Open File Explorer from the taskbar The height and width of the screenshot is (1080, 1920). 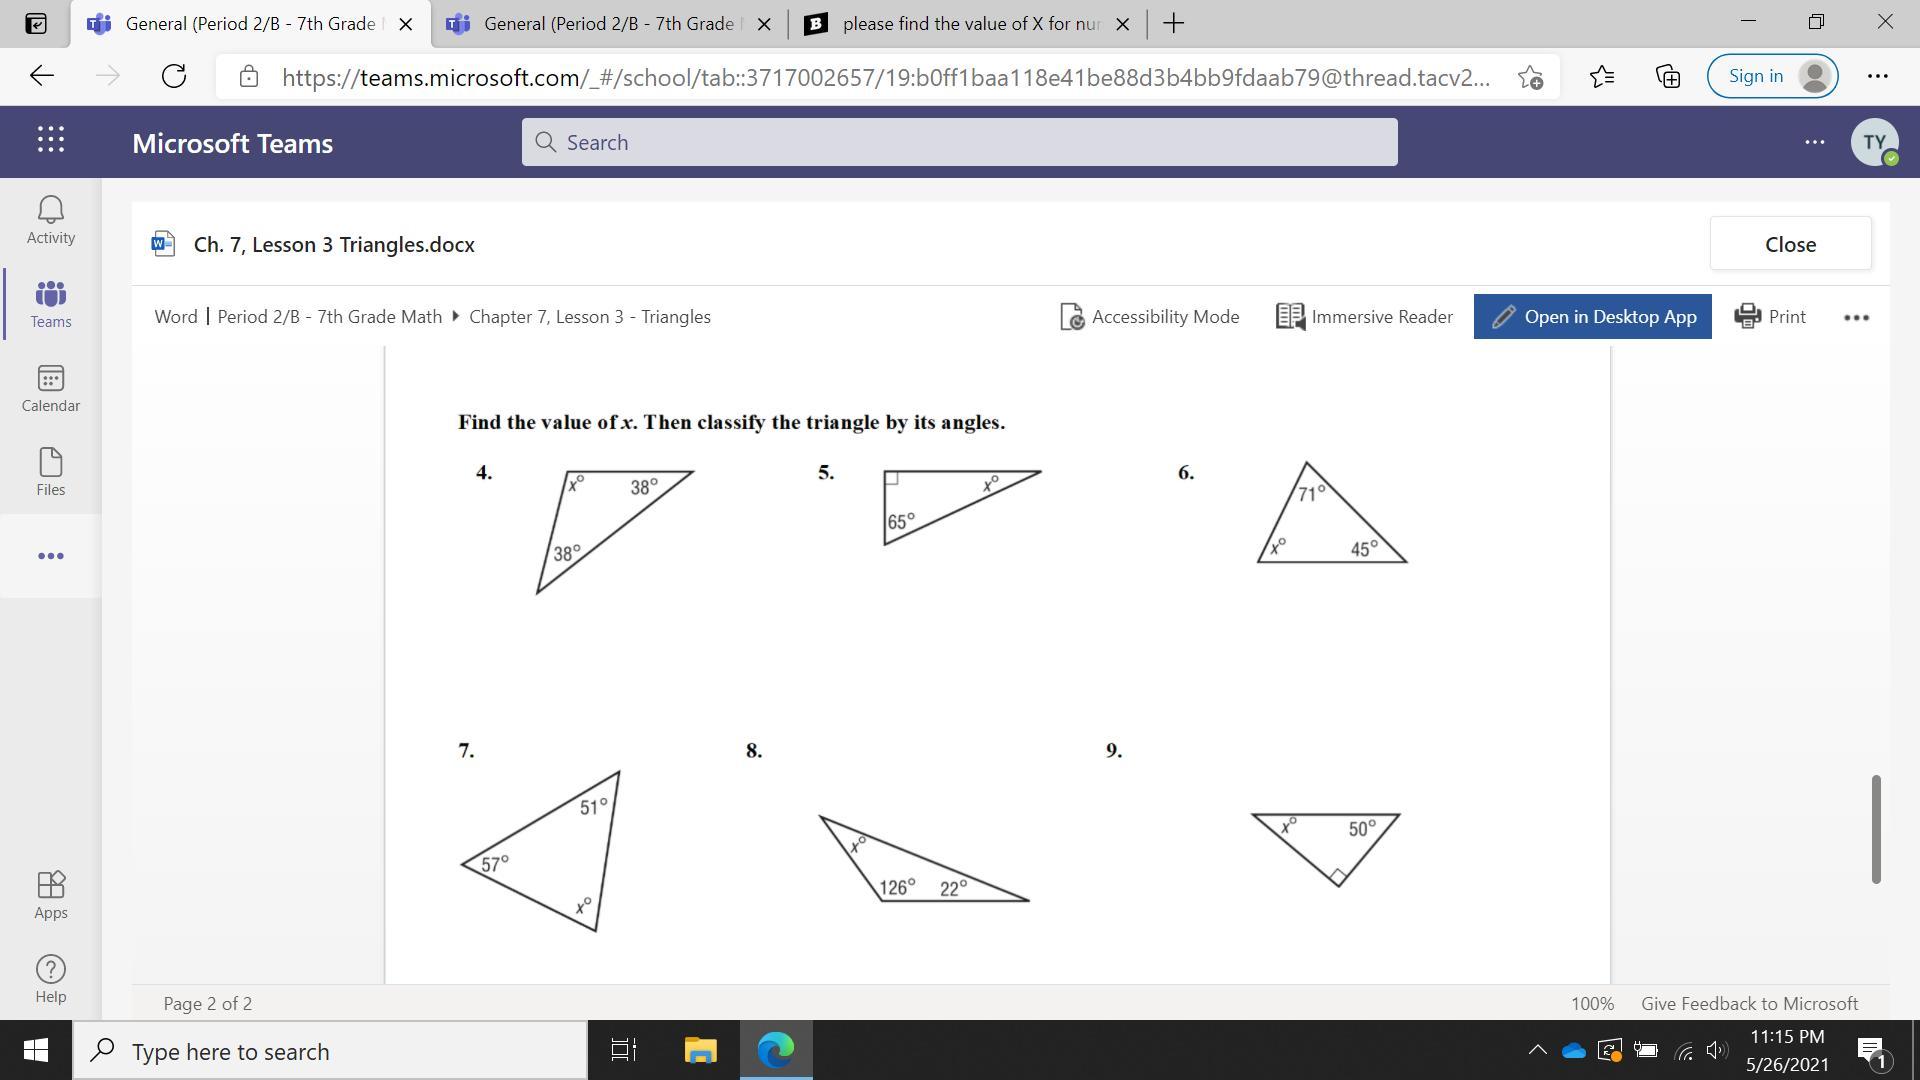[700, 1050]
